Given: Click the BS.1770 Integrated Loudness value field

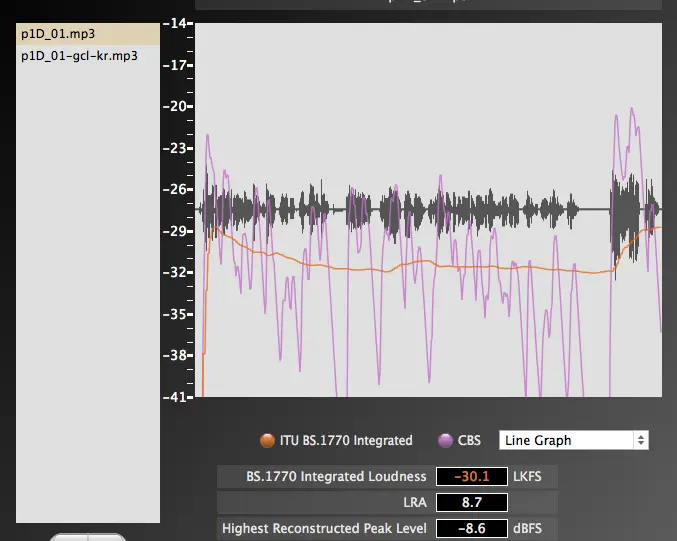Looking at the screenshot, I should point(465,477).
